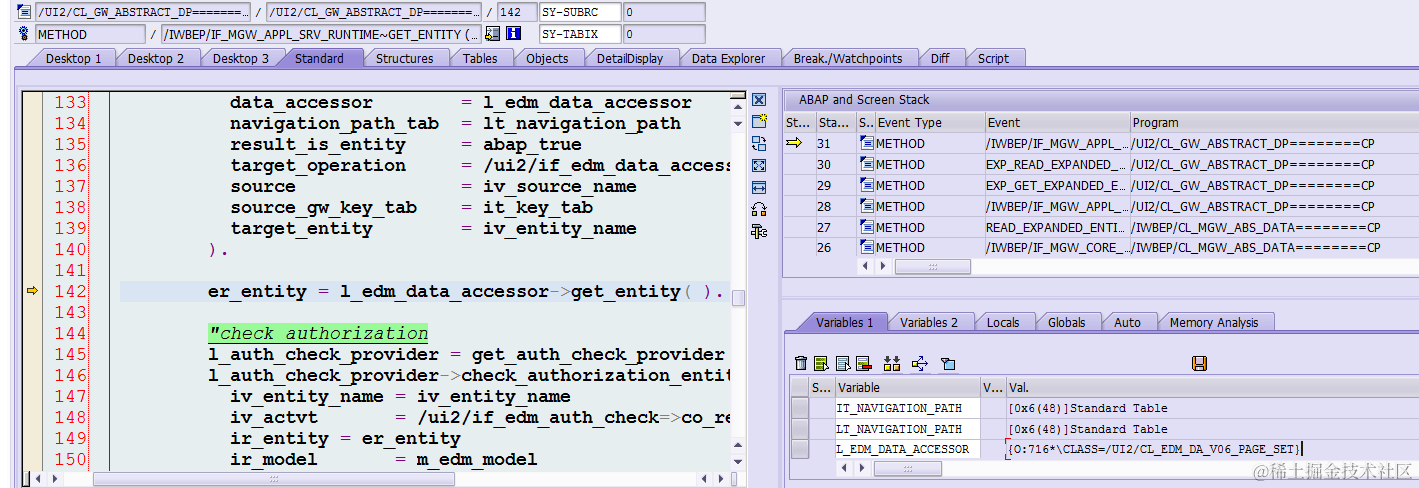
Task: Switch to the Desktop 1 tab
Action: (x=73, y=58)
